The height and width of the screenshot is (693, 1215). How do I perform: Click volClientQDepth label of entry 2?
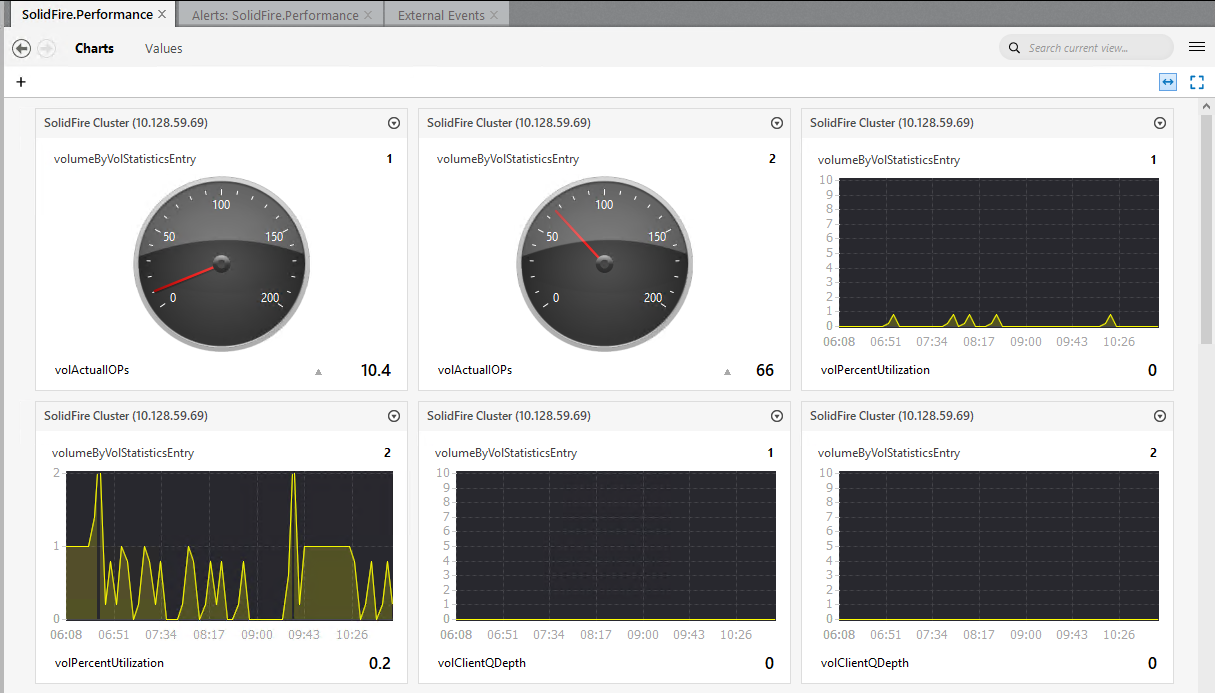[x=865, y=663]
